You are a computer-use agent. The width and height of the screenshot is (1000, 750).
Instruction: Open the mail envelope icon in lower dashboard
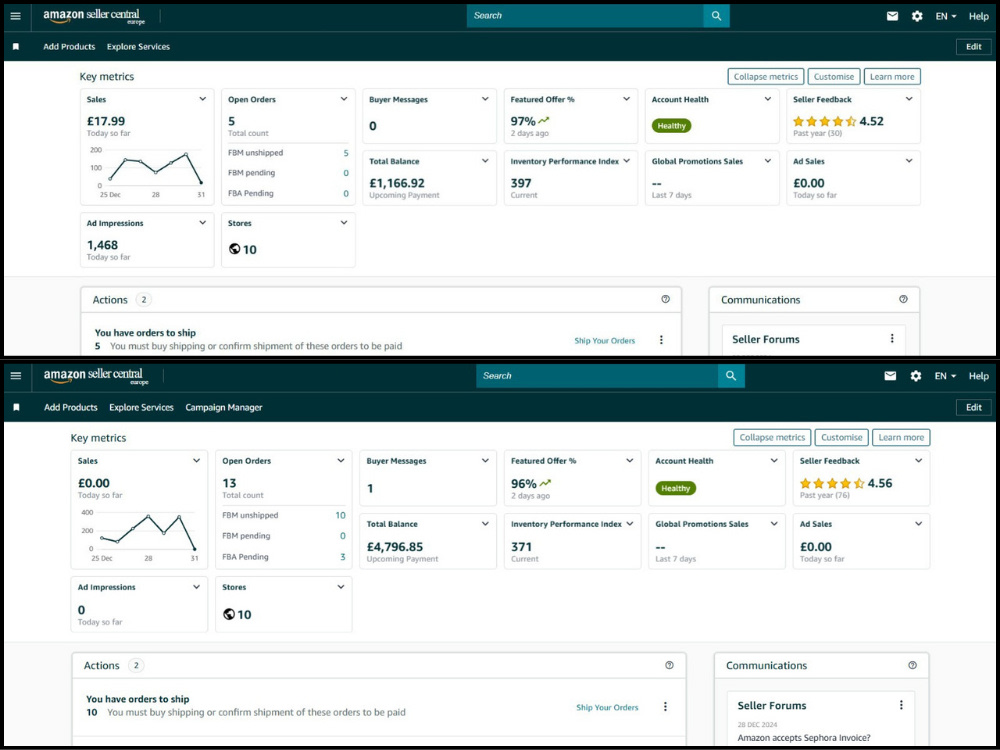890,376
